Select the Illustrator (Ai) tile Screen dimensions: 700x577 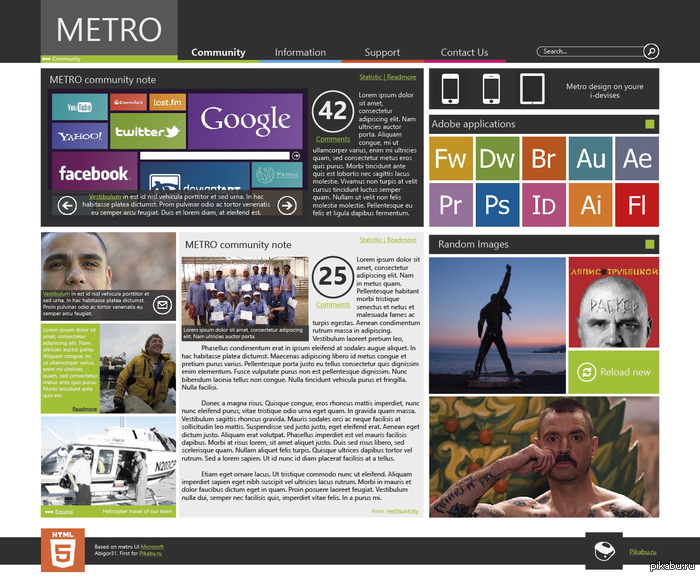click(591, 204)
